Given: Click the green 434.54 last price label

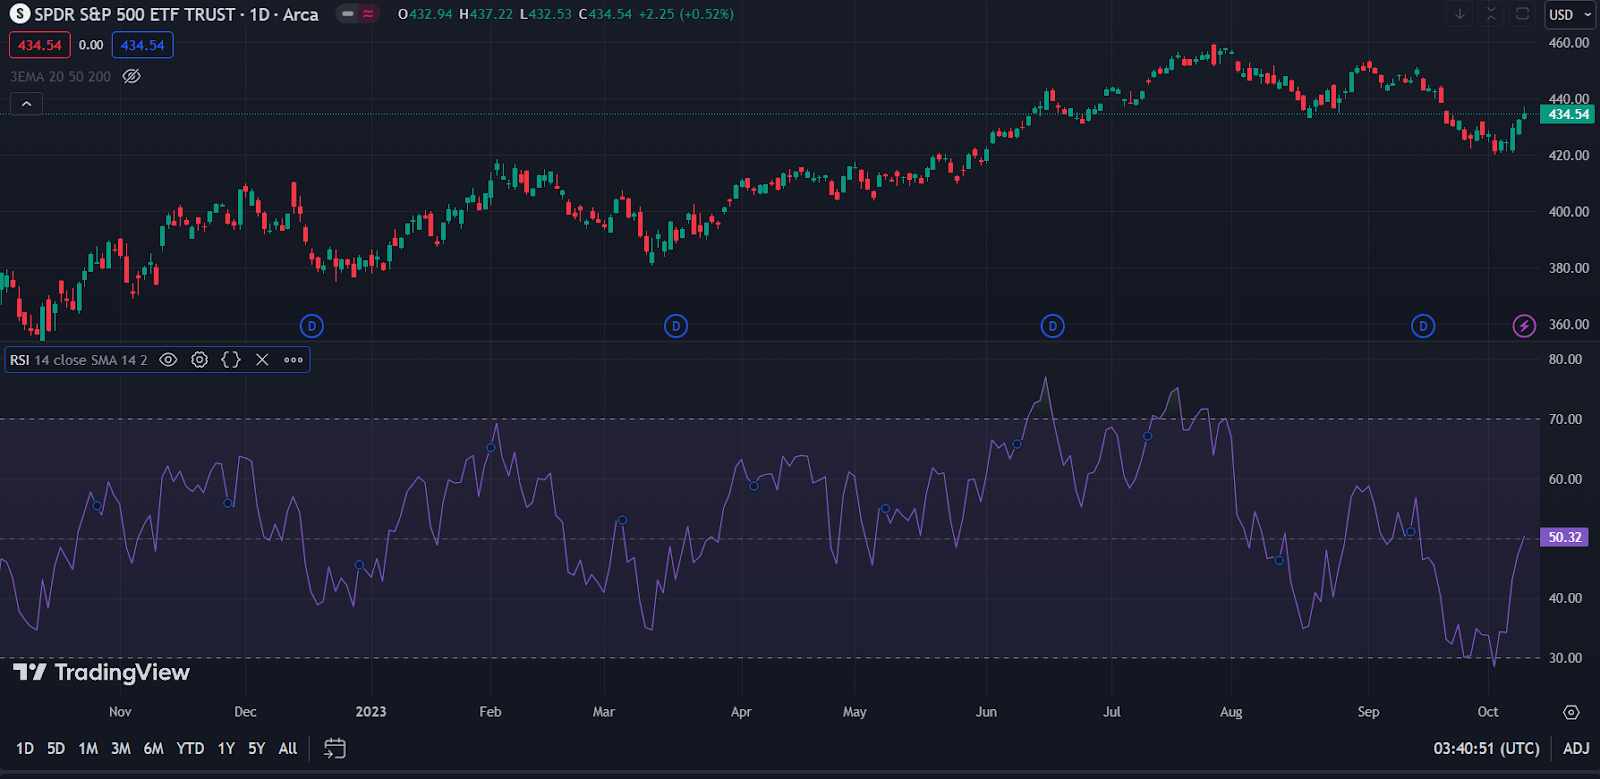Looking at the screenshot, I should pyautogui.click(x=1568, y=114).
